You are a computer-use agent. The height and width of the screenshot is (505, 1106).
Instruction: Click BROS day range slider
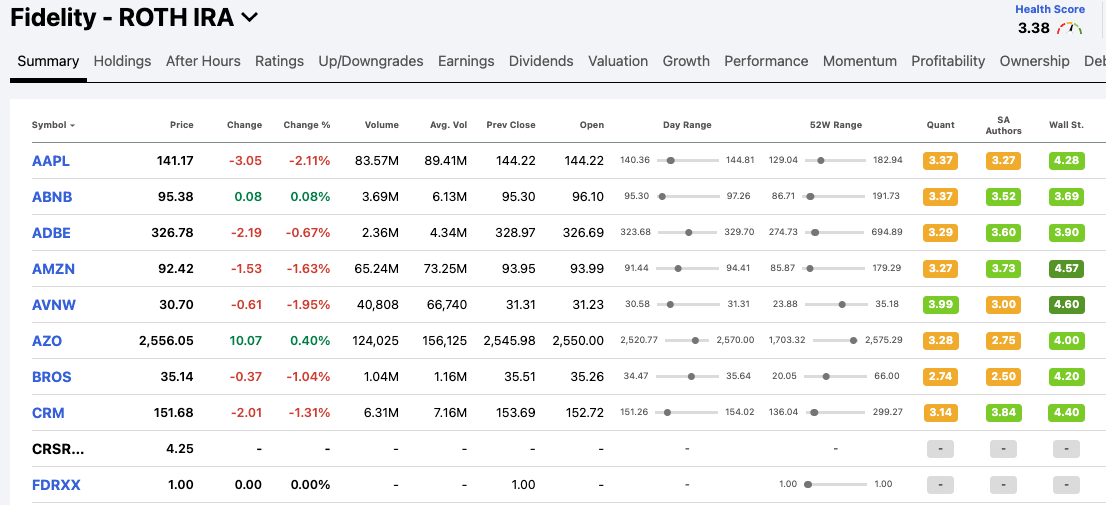pos(688,377)
